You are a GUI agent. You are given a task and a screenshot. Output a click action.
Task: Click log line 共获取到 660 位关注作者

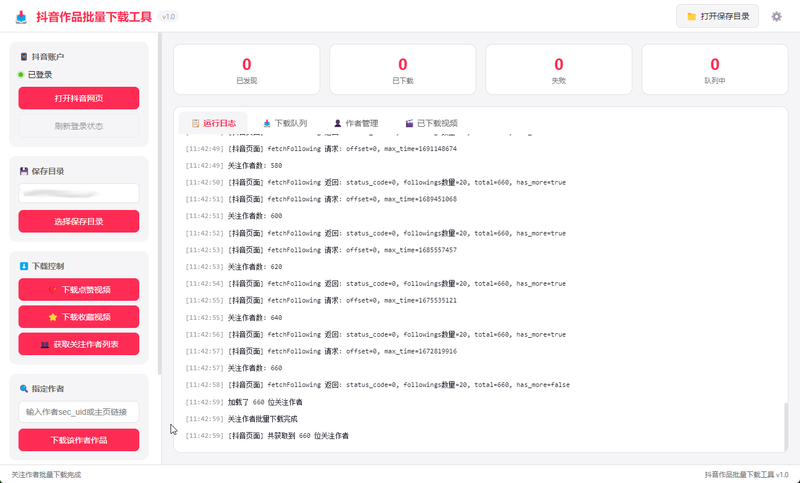pyautogui.click(x=267, y=436)
